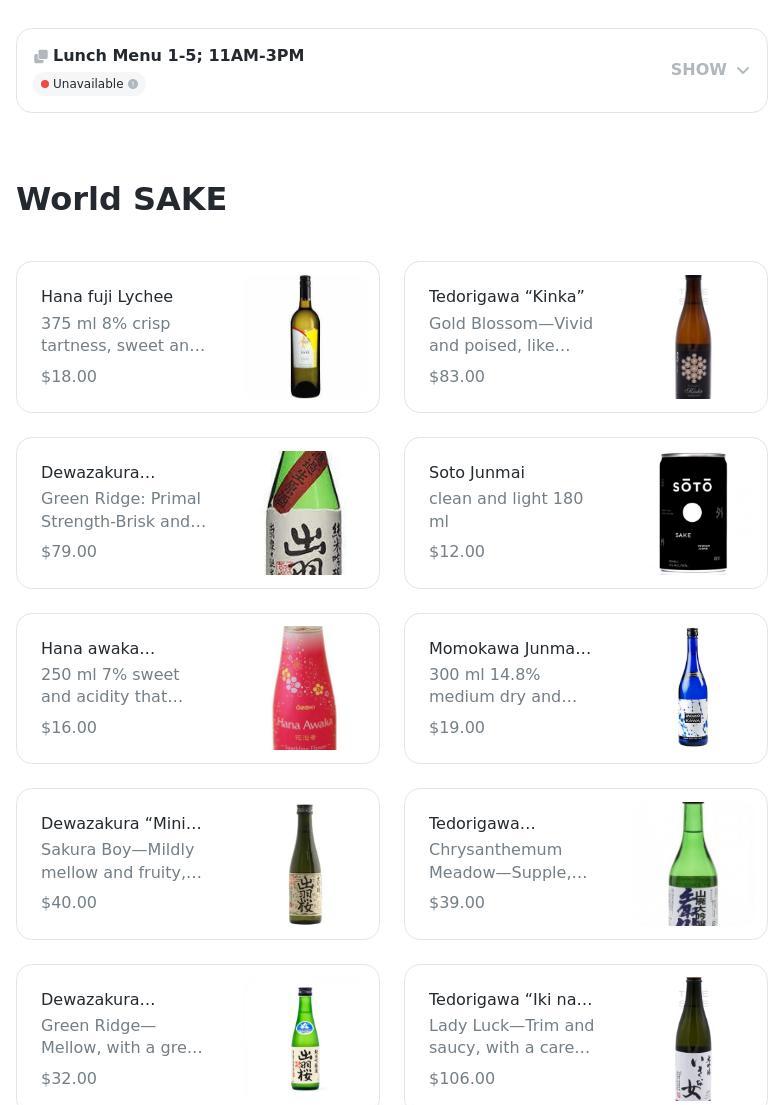Click the Dewazakura Mini bottle photo
The height and width of the screenshot is (1105, 784).
[305, 864]
